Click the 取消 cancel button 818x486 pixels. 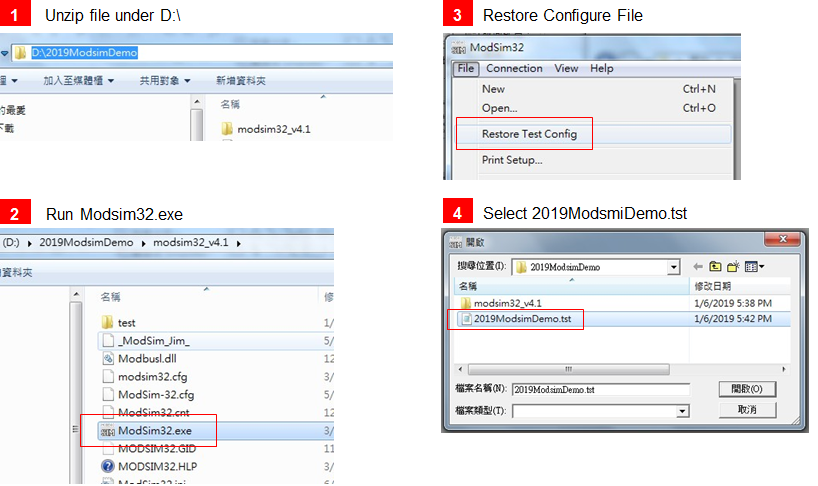(x=747, y=410)
